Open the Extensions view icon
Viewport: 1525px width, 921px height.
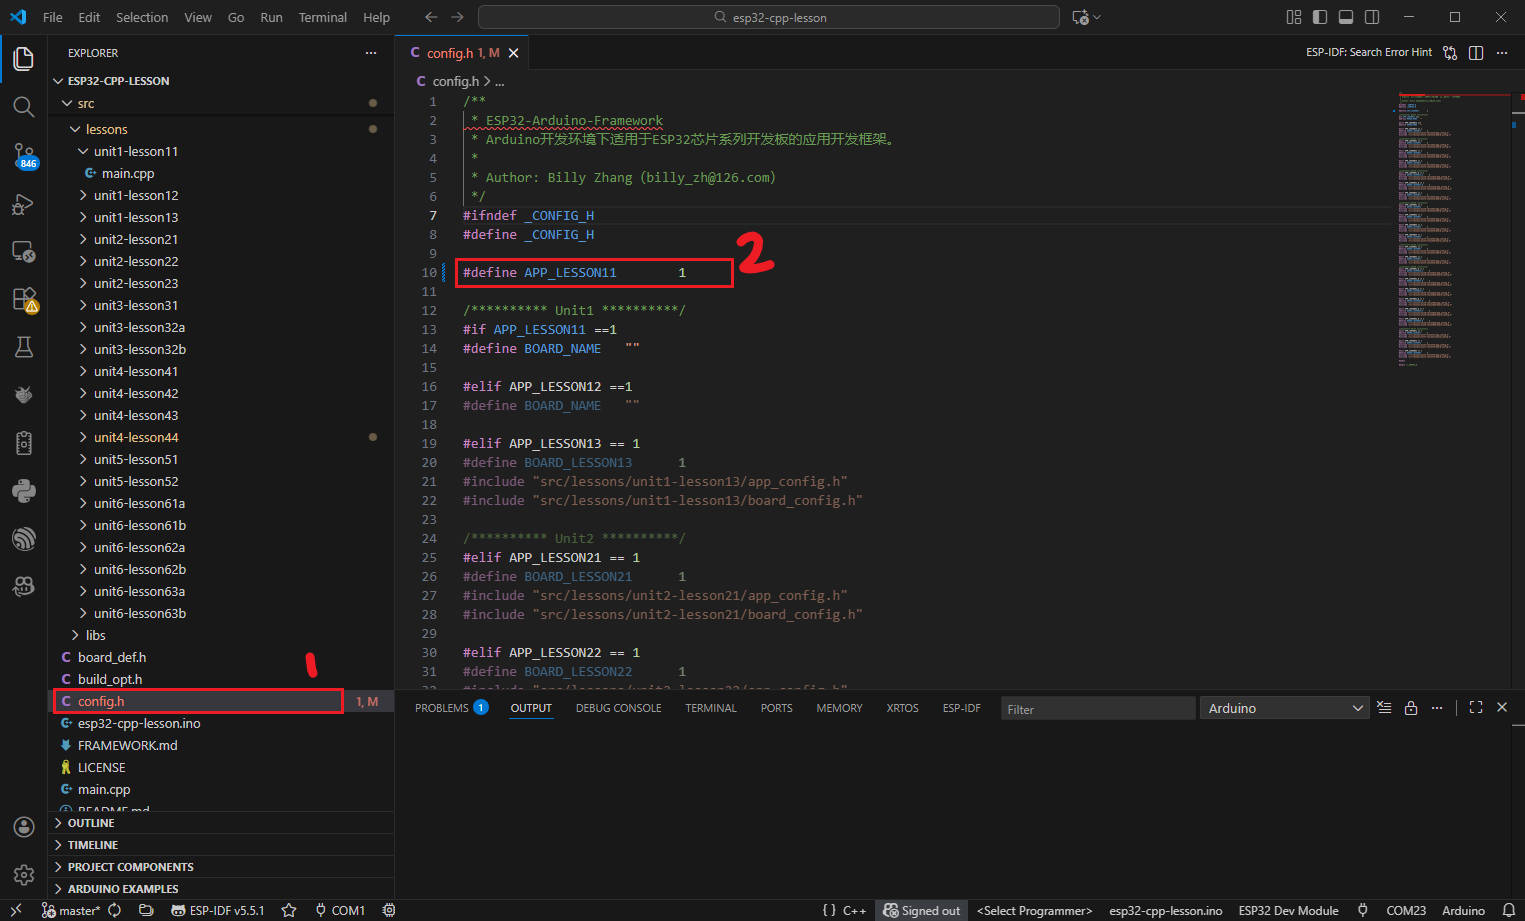[x=23, y=299]
